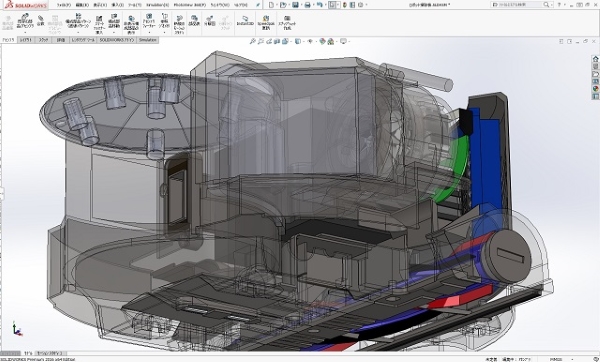600x362 pixels.
Task: Expand the search options dropdown arrow
Action: pyautogui.click(x=551, y=5)
